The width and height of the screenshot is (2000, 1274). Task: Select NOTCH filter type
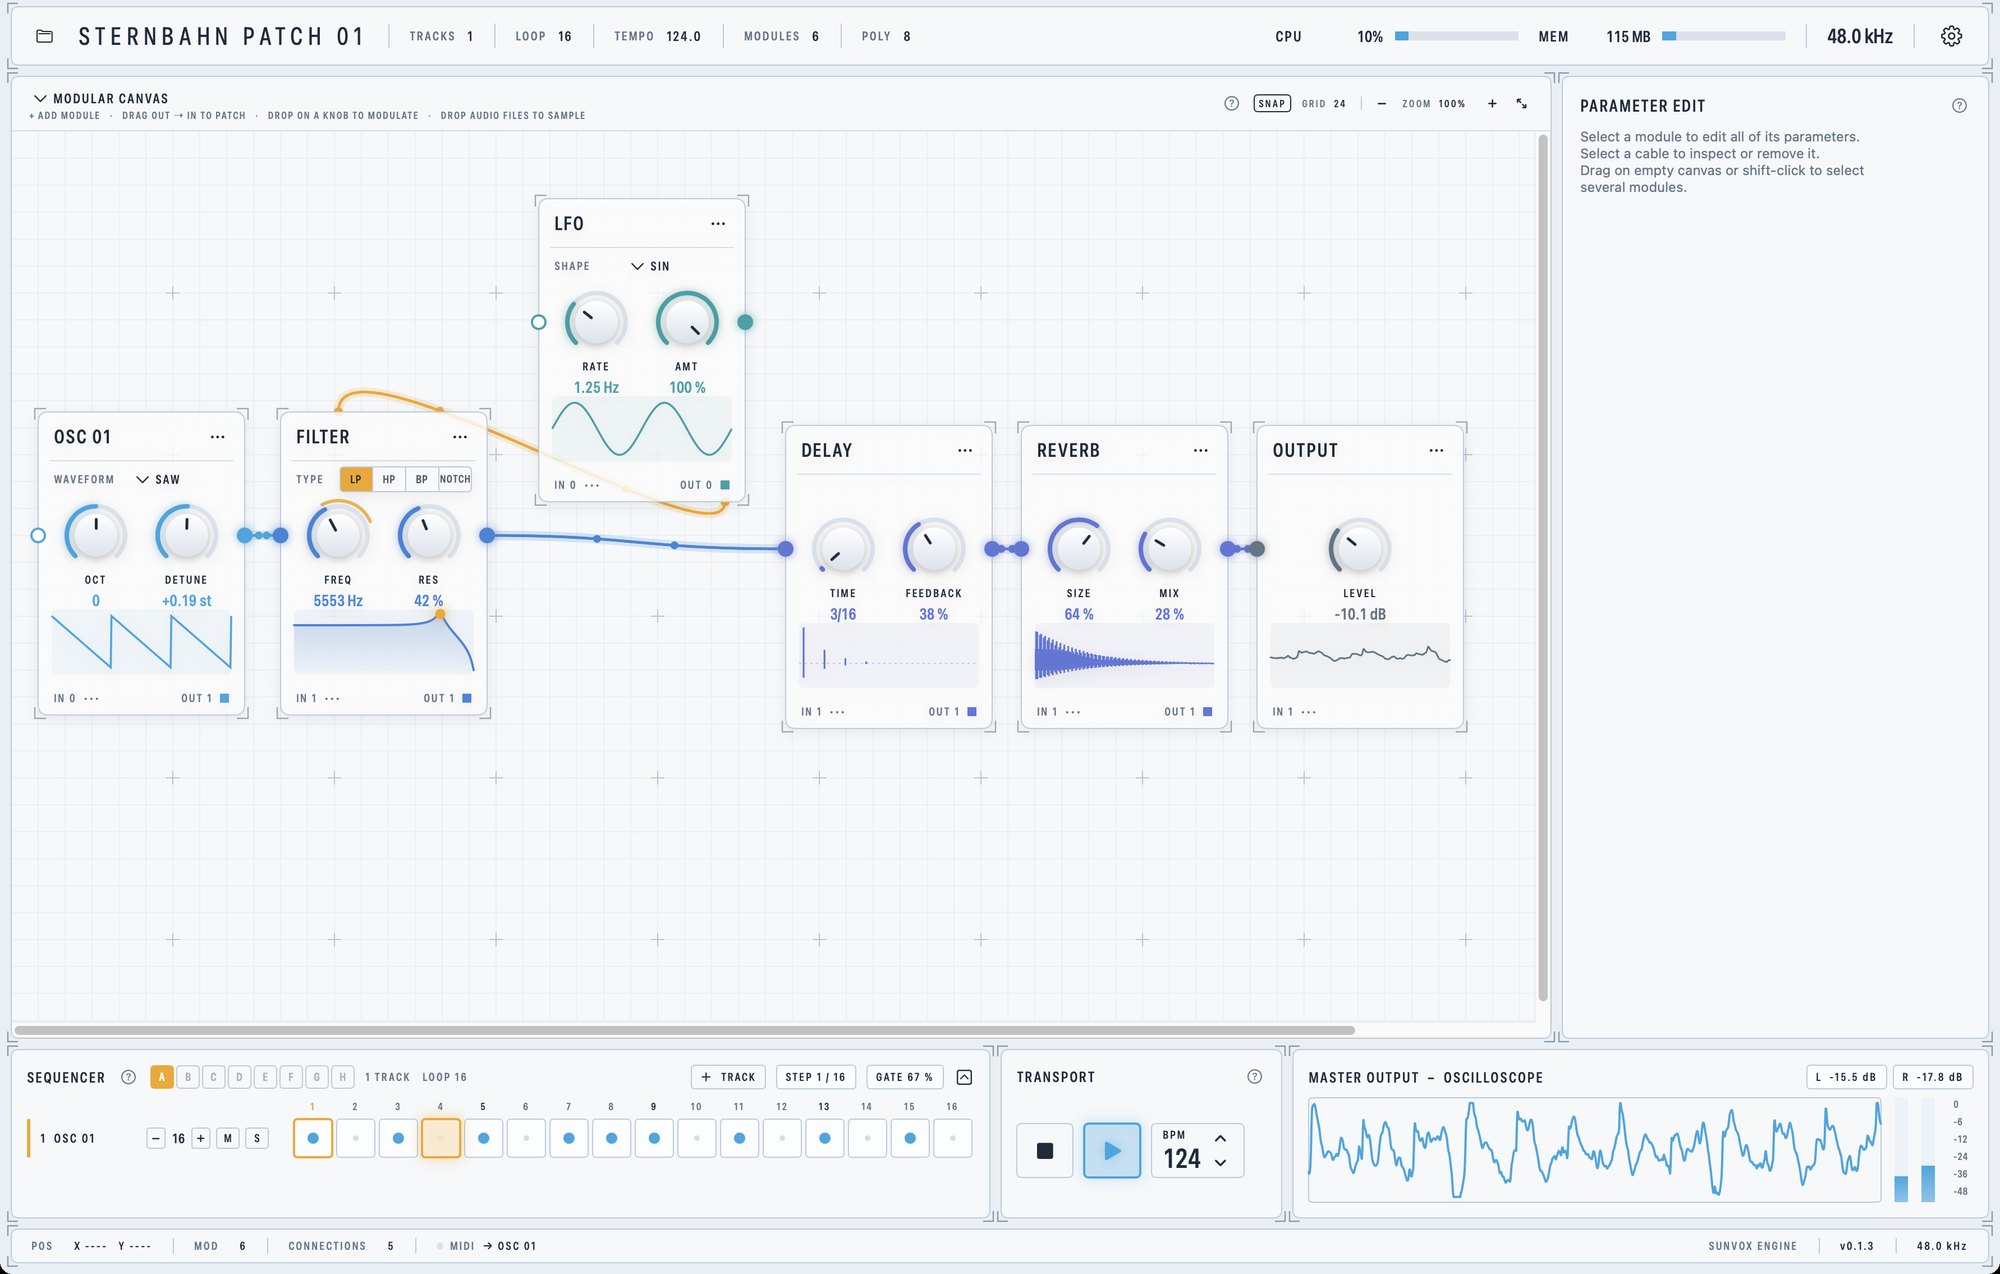pyautogui.click(x=455, y=479)
